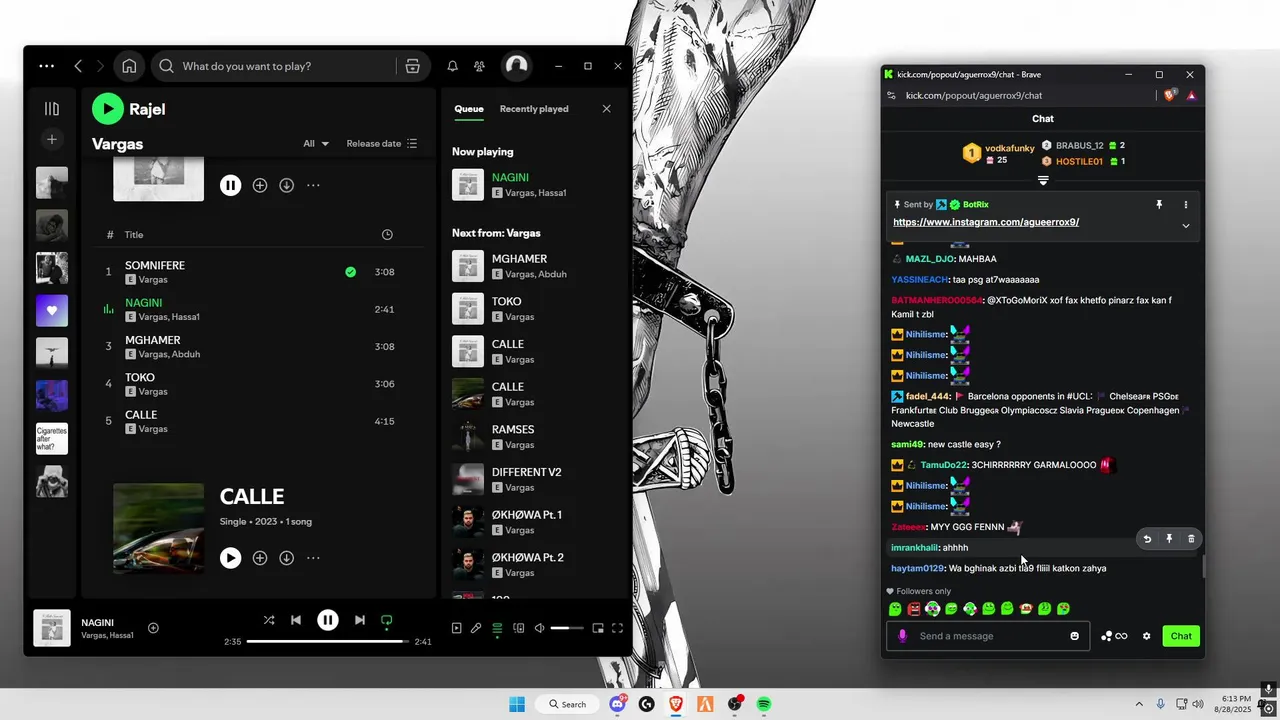Open the Spotify three-dots menu
The width and height of the screenshot is (1280, 720).
pyautogui.click(x=47, y=66)
